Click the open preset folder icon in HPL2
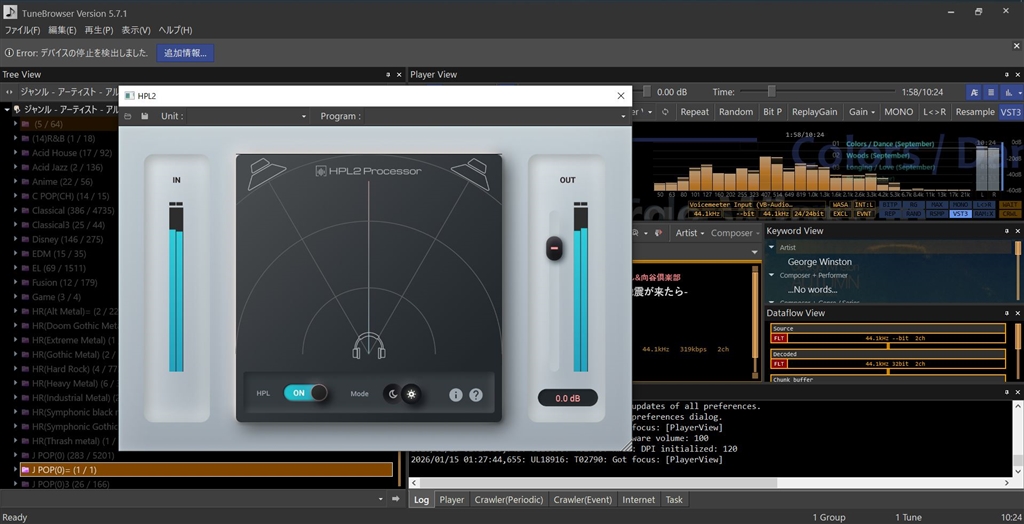 pos(128,117)
